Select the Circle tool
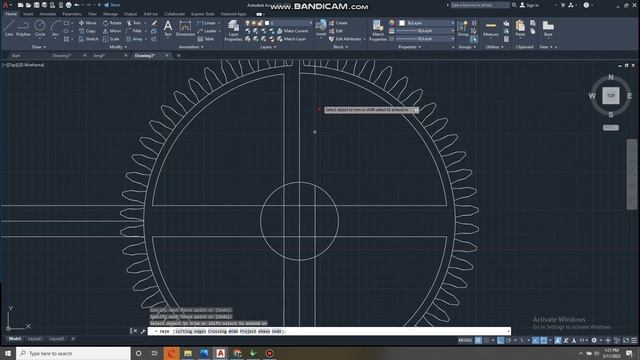This screenshot has width=640, height=360. click(x=40, y=29)
